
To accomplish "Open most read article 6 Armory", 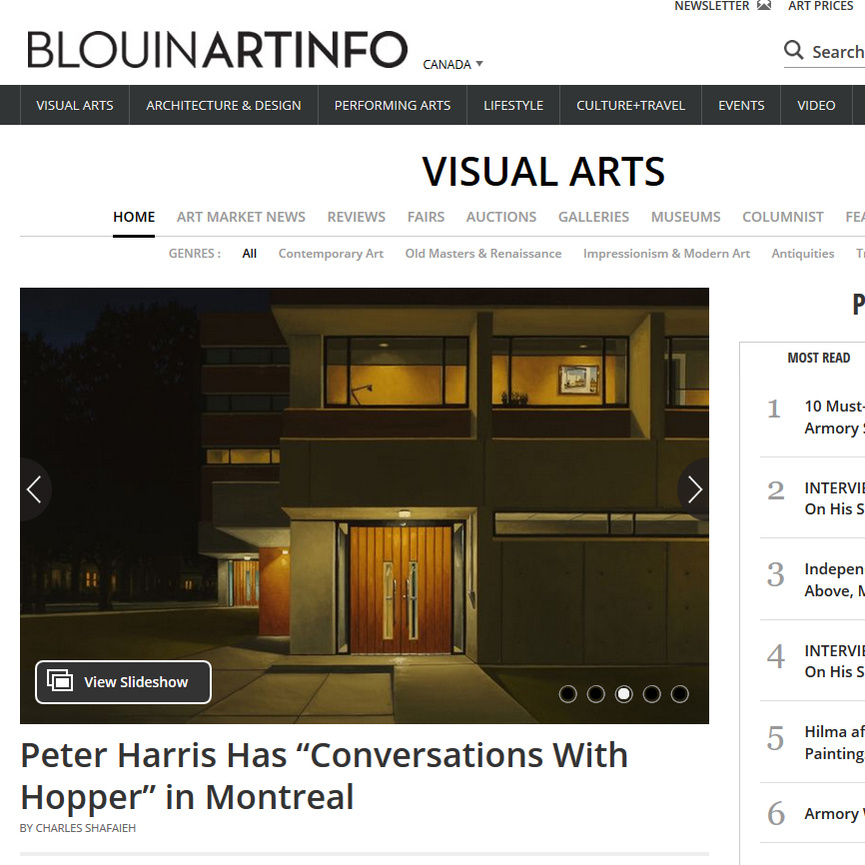I will pos(834,814).
